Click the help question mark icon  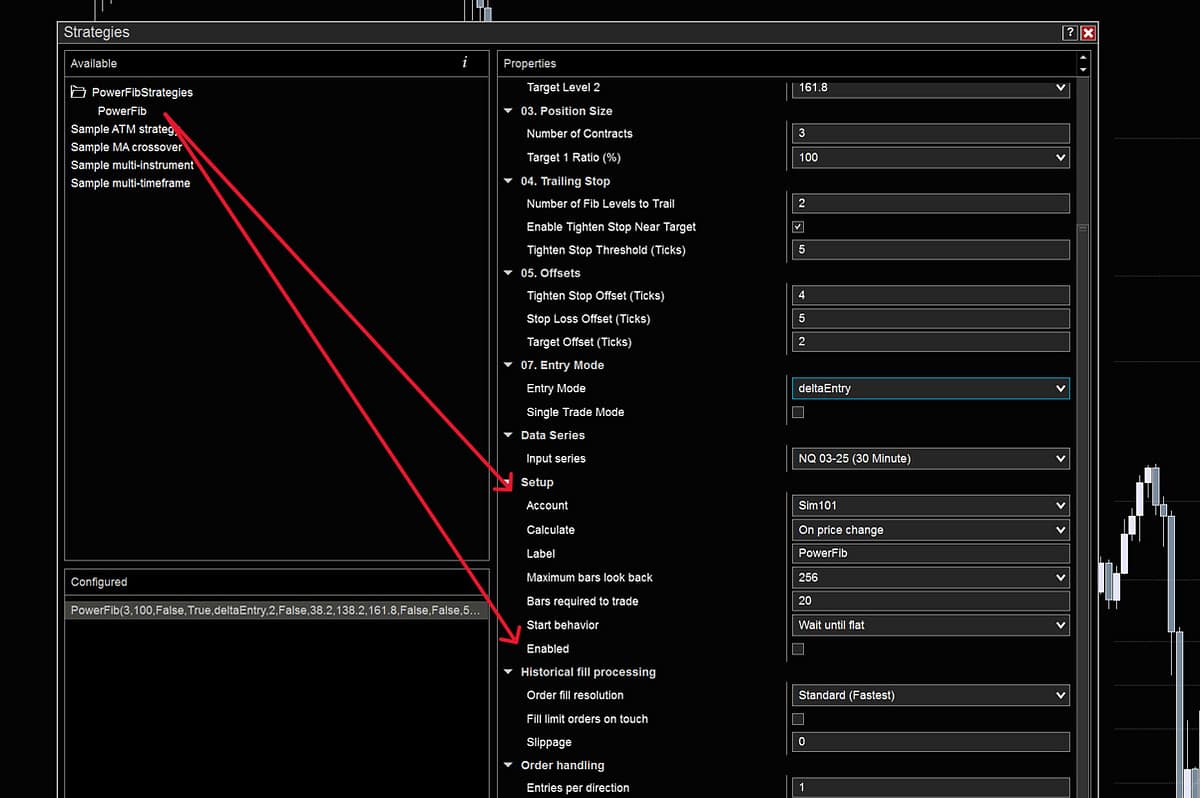tap(1069, 33)
